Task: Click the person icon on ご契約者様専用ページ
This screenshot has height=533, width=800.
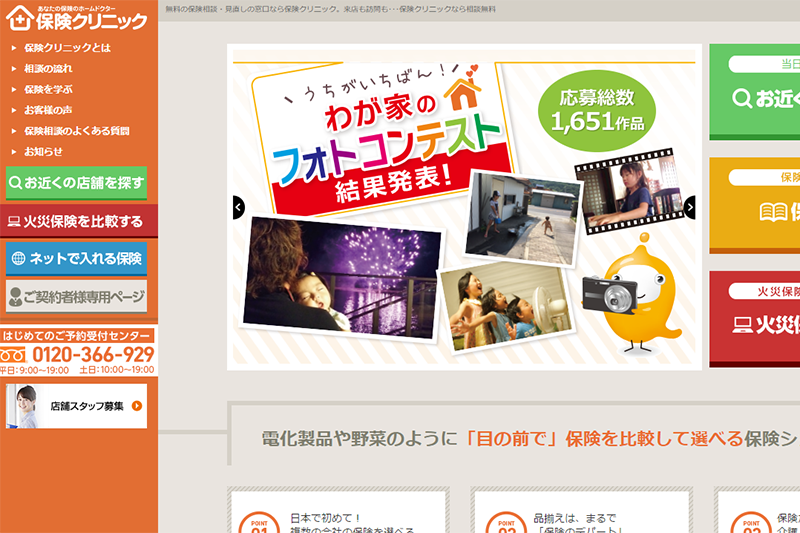Action: click(15, 297)
